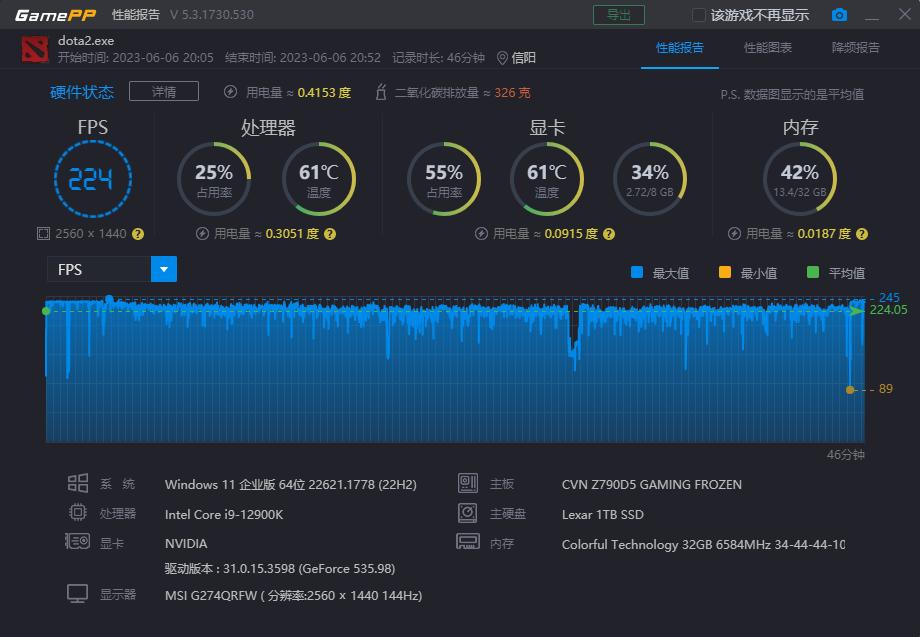
Task: Click the 导出 export button
Action: click(619, 14)
